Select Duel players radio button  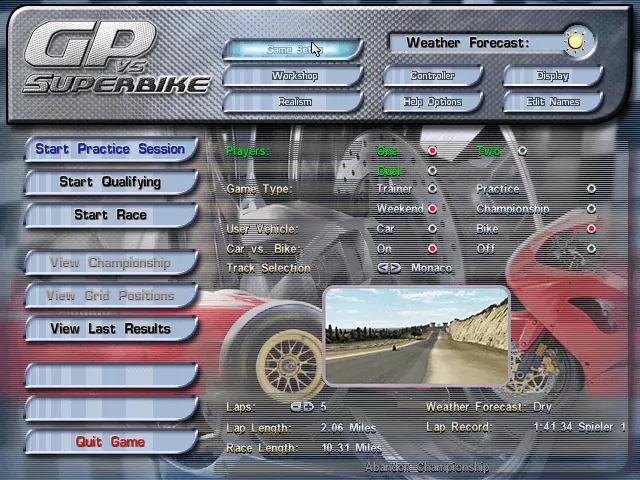point(432,171)
